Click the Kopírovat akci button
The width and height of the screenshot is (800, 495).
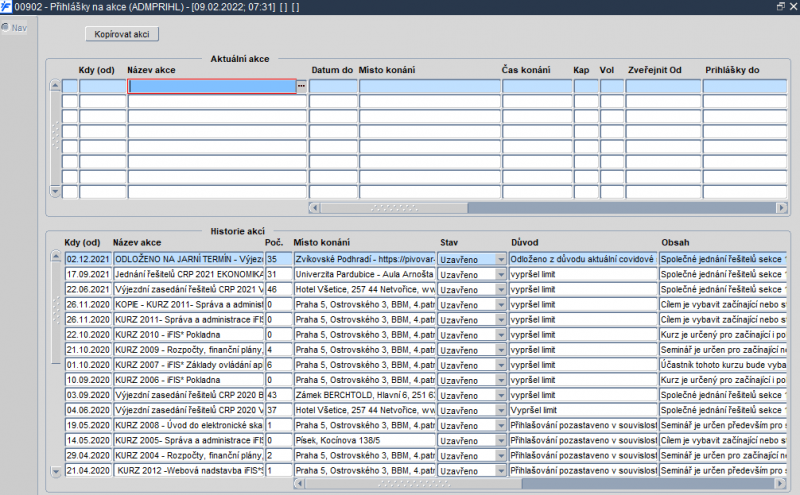121,34
